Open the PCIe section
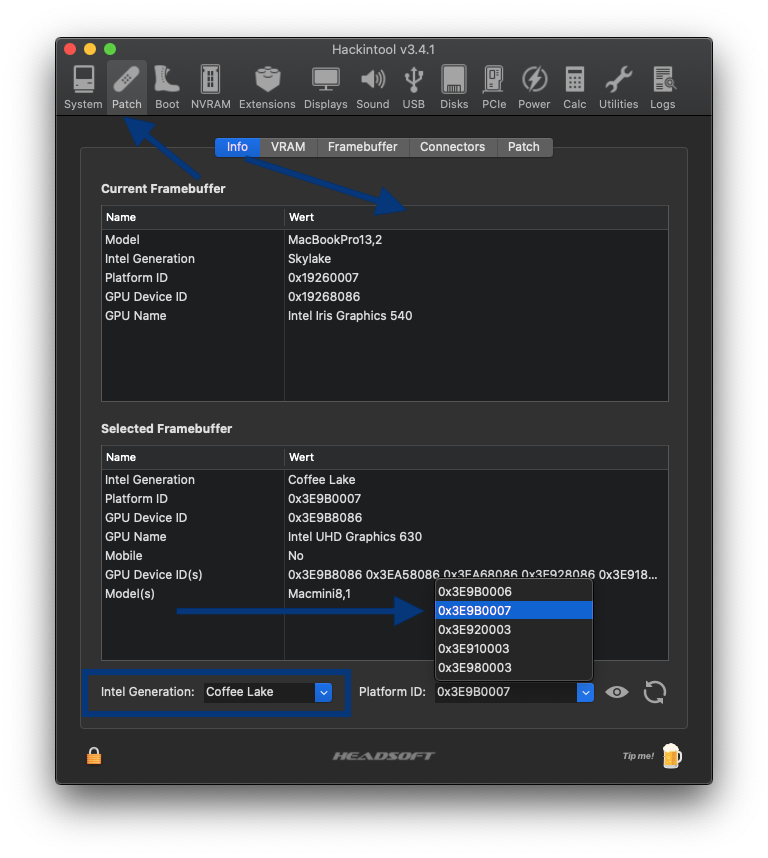 (x=494, y=88)
